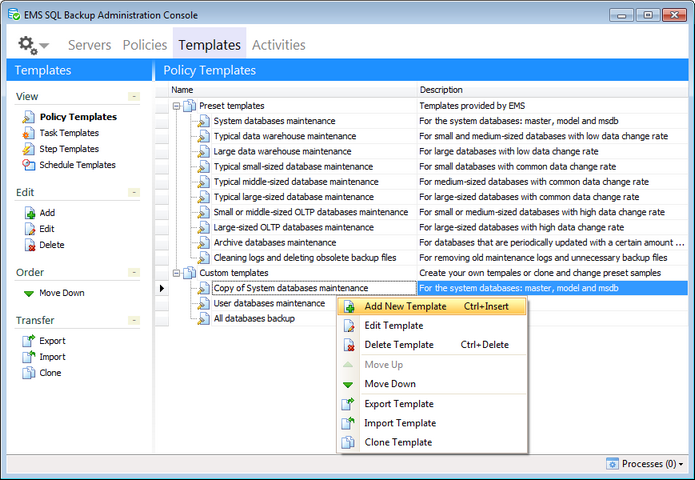This screenshot has height=480, width=695.
Task: Click icon beside System databases maintenance
Action: point(204,121)
